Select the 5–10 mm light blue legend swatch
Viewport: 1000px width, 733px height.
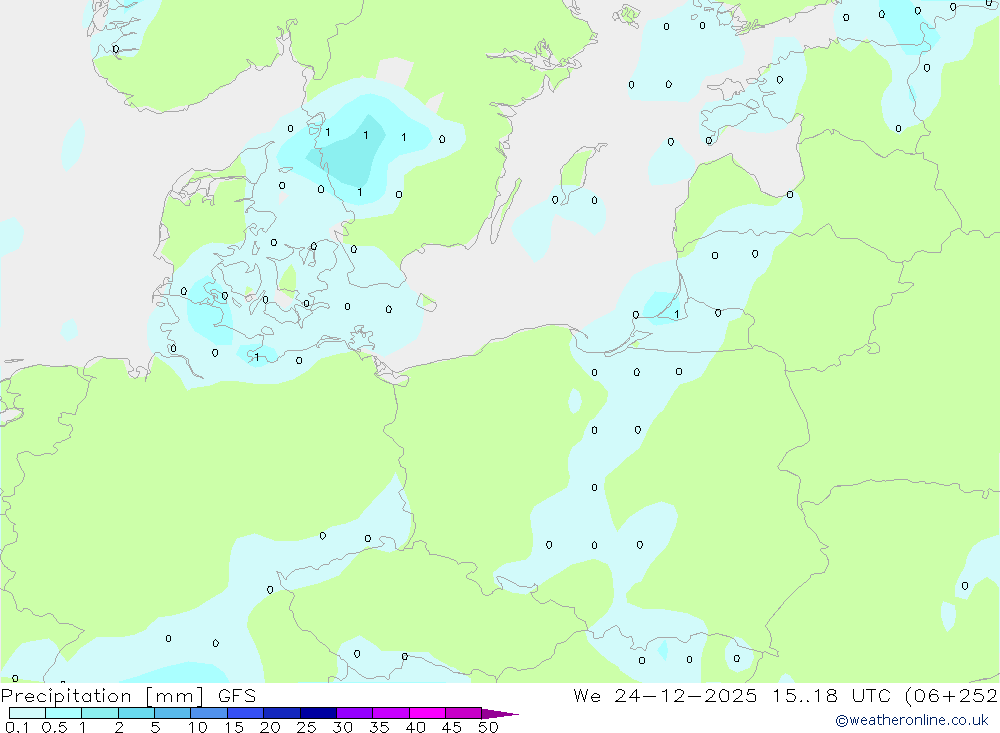click(x=173, y=713)
